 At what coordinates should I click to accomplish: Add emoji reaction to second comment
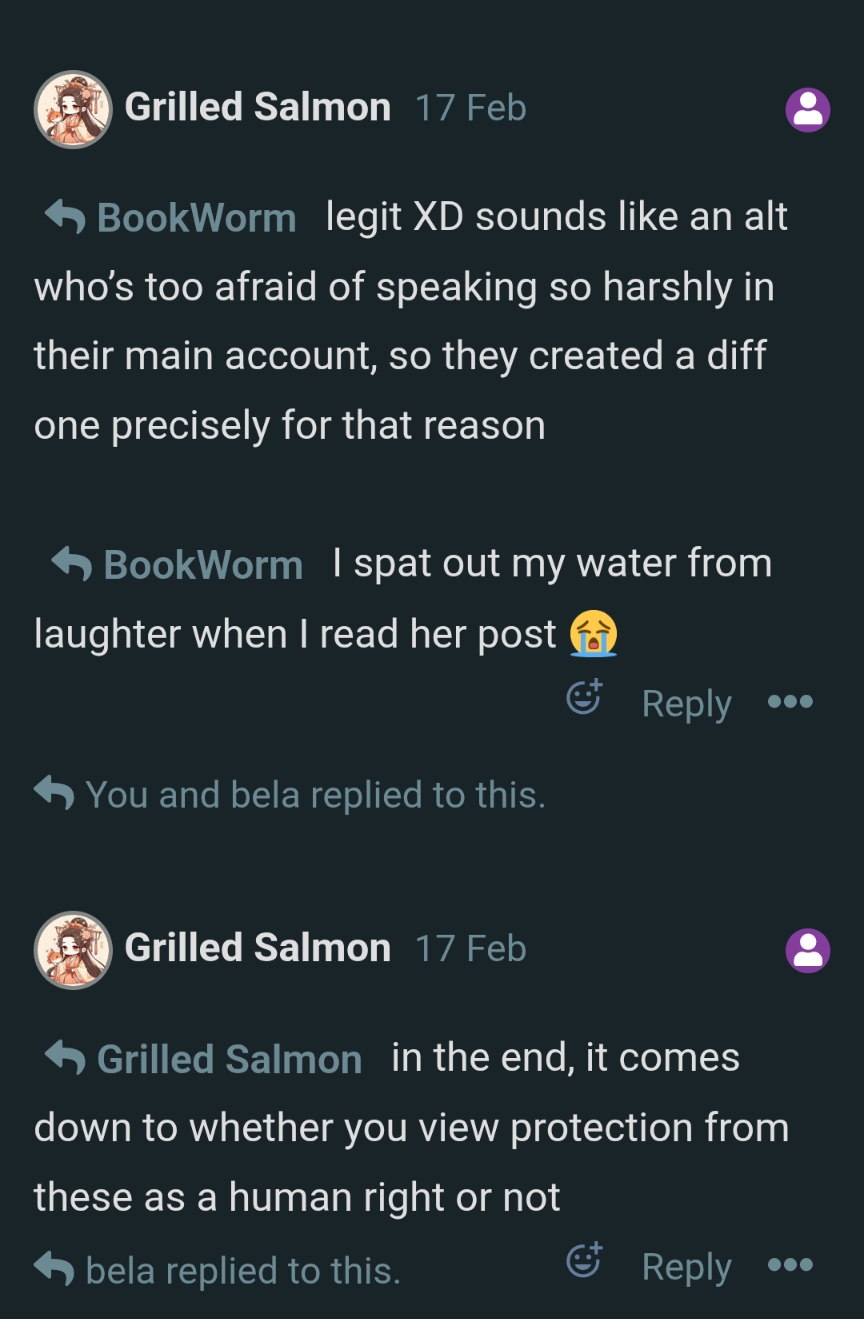click(x=584, y=1260)
